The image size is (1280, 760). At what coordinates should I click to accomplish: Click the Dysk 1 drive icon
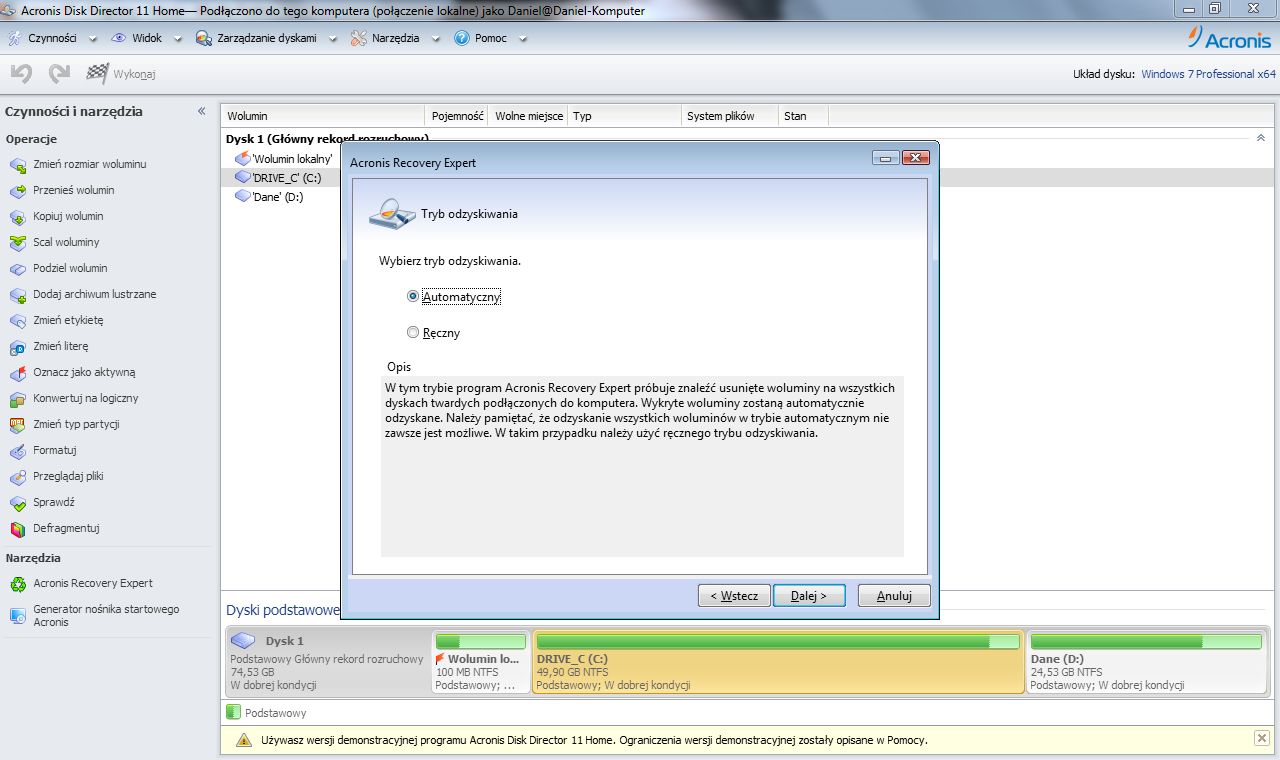pos(243,641)
